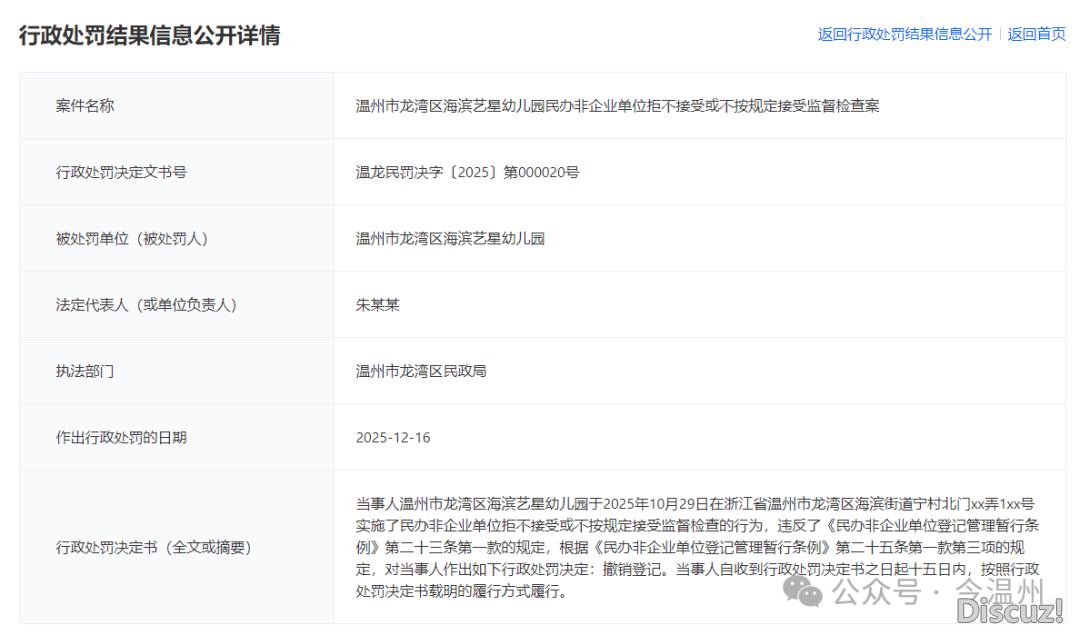Click the penalized unit value 温州市龙湾区海滨艺星幼儿园

coord(450,238)
